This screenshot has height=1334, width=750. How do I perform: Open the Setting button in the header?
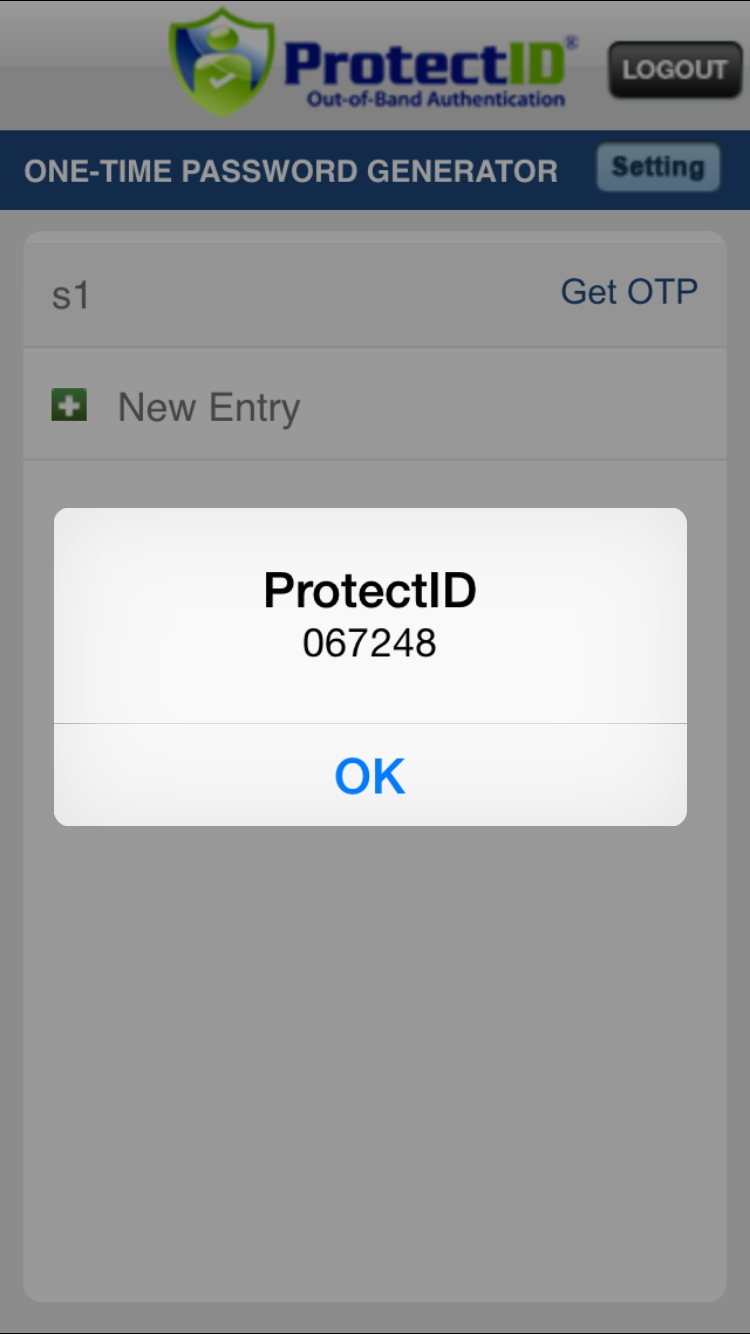point(658,167)
